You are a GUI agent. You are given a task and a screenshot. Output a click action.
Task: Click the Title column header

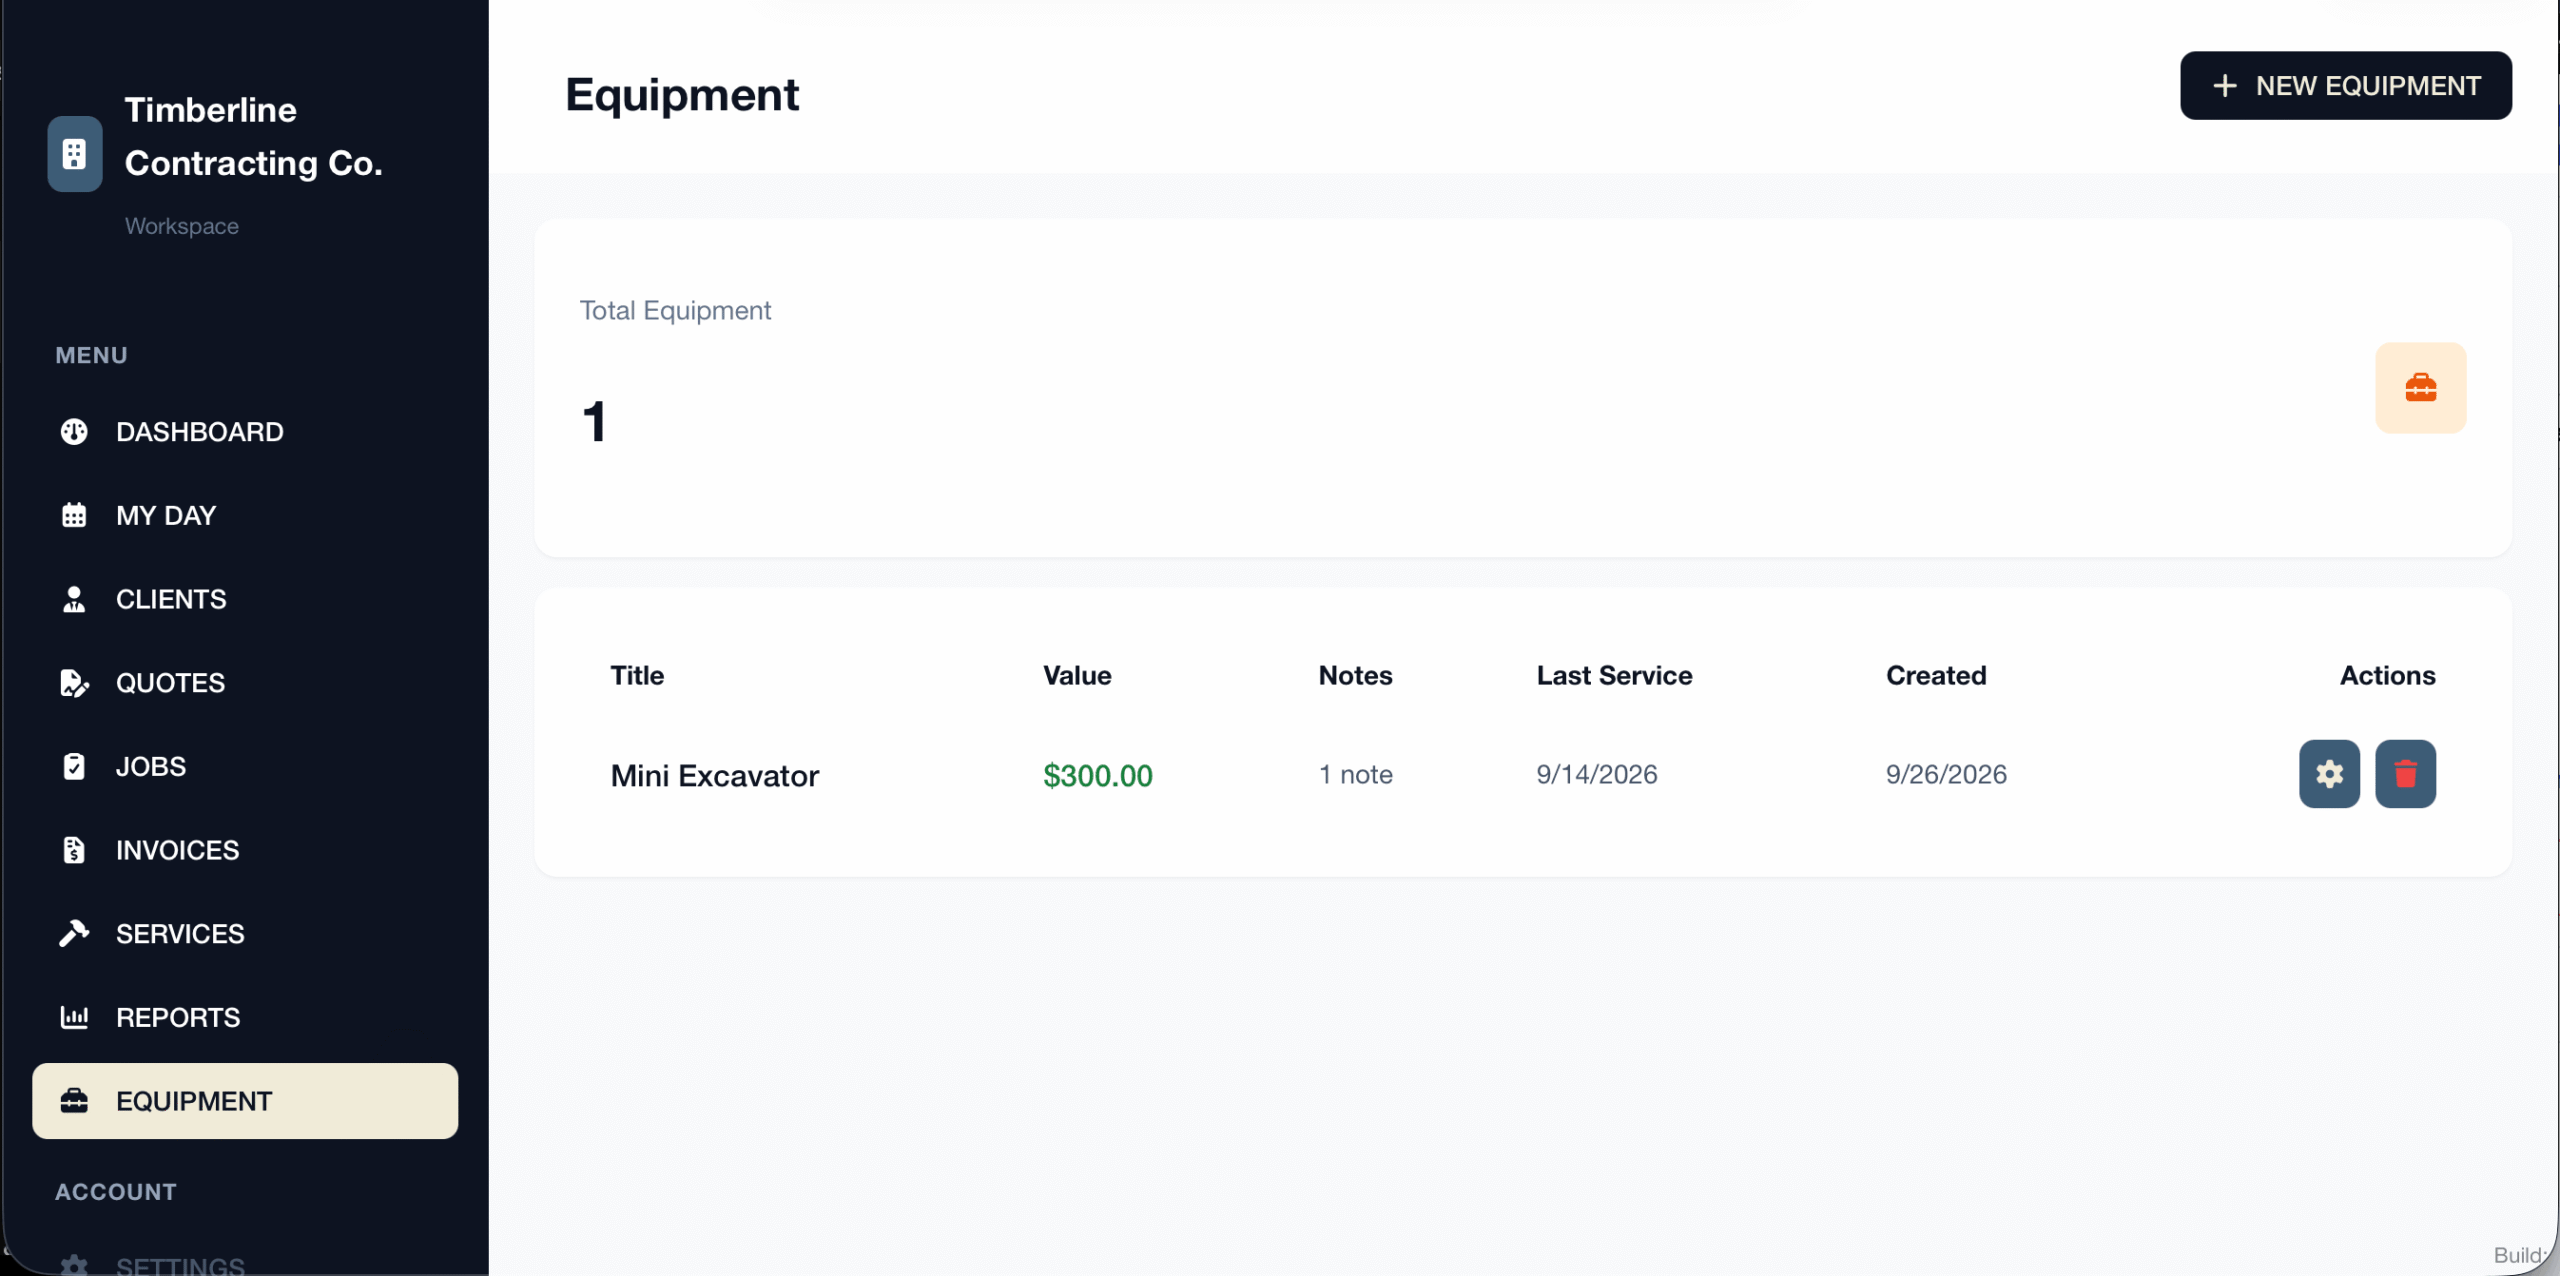637,676
